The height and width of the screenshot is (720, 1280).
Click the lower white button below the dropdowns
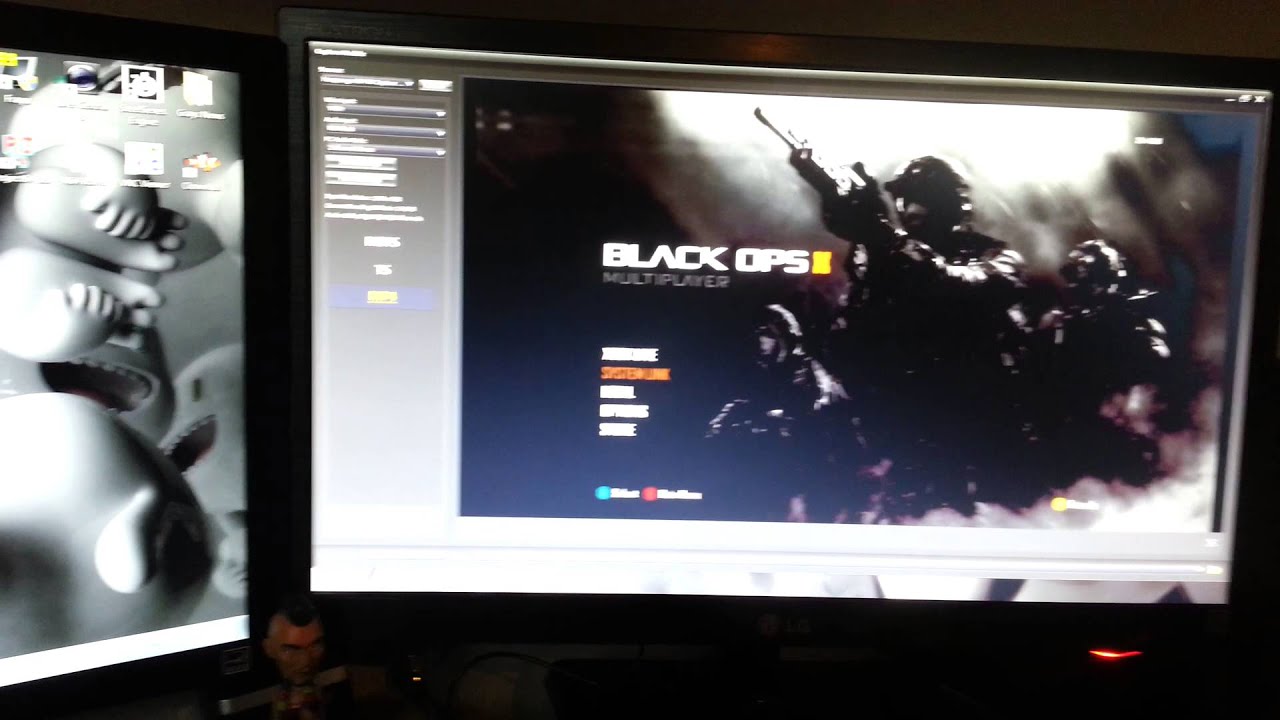point(361,178)
